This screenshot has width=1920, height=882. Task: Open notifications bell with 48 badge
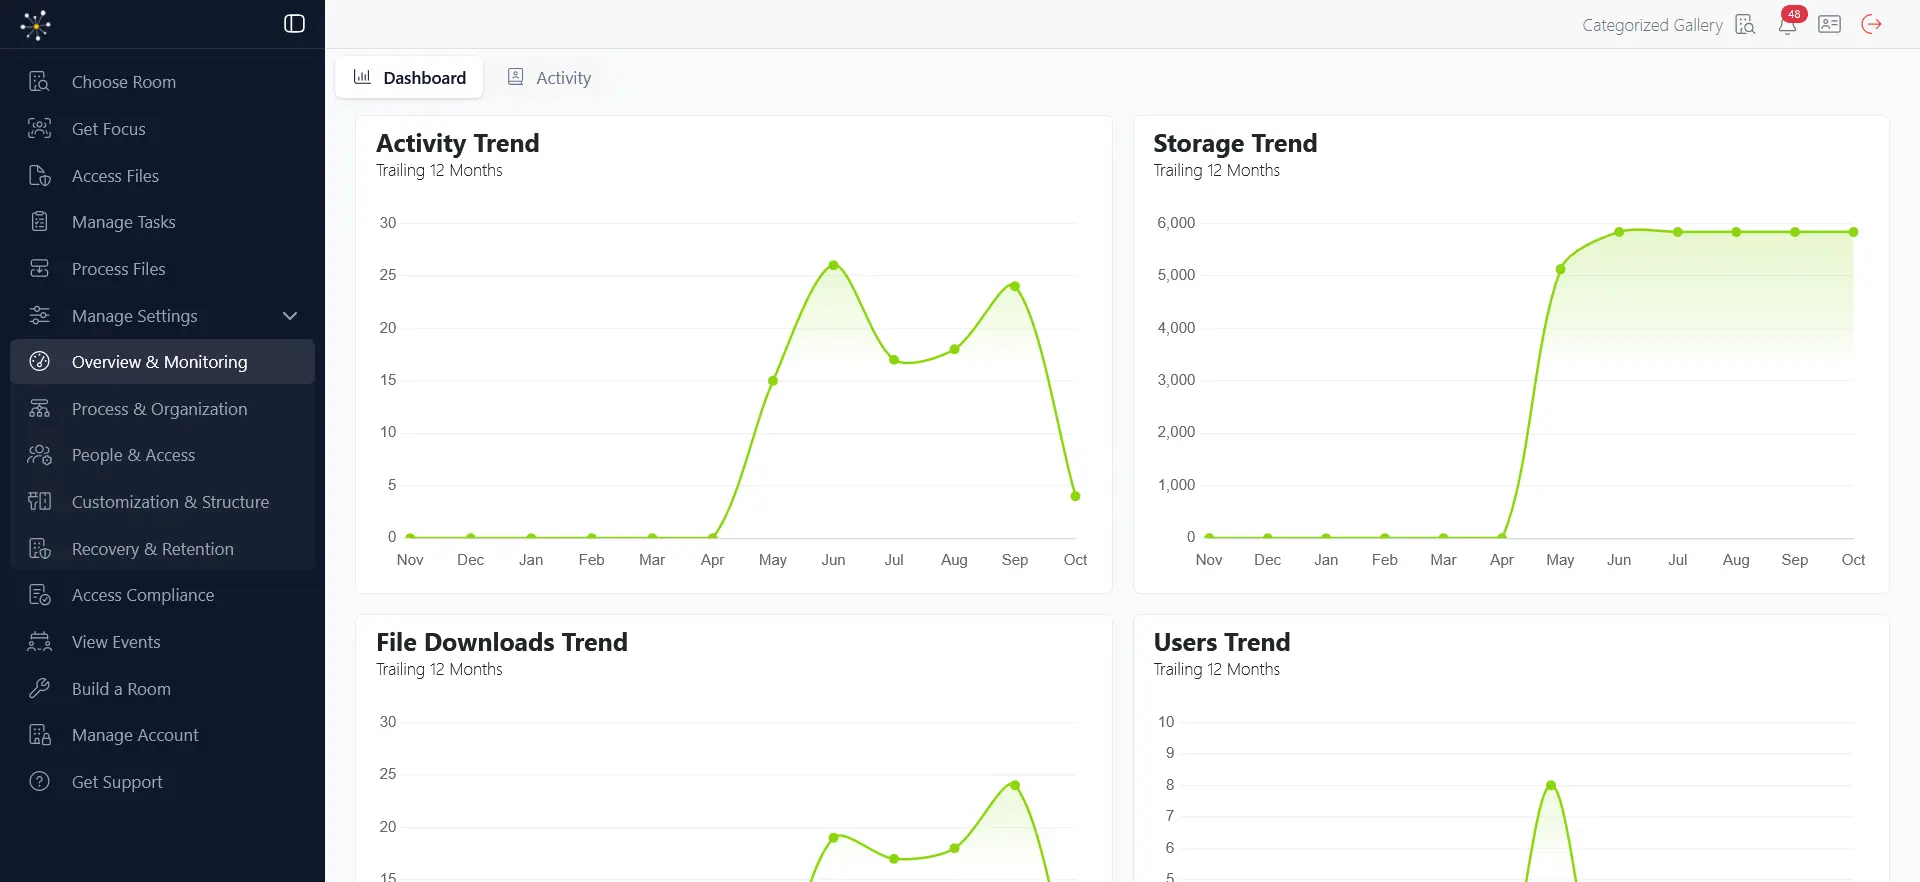tap(1788, 24)
